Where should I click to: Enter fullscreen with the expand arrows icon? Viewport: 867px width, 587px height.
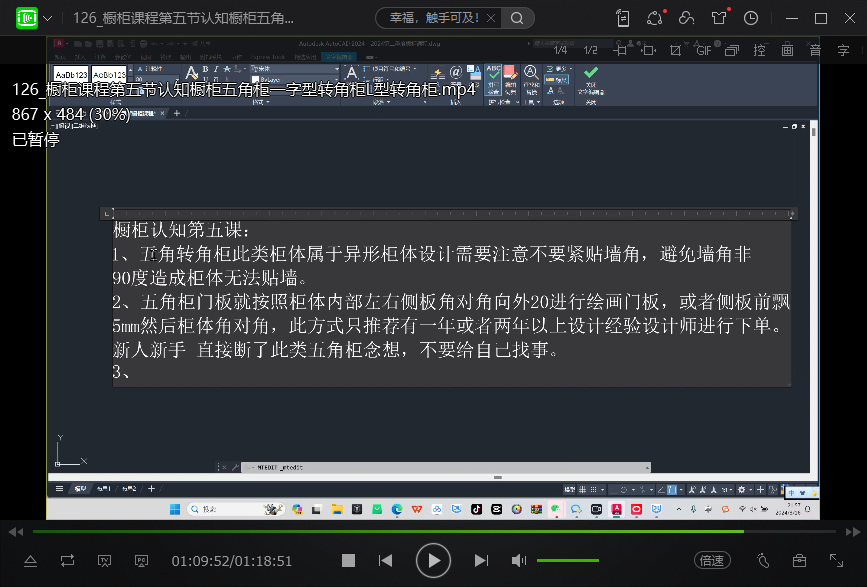tap(837, 561)
